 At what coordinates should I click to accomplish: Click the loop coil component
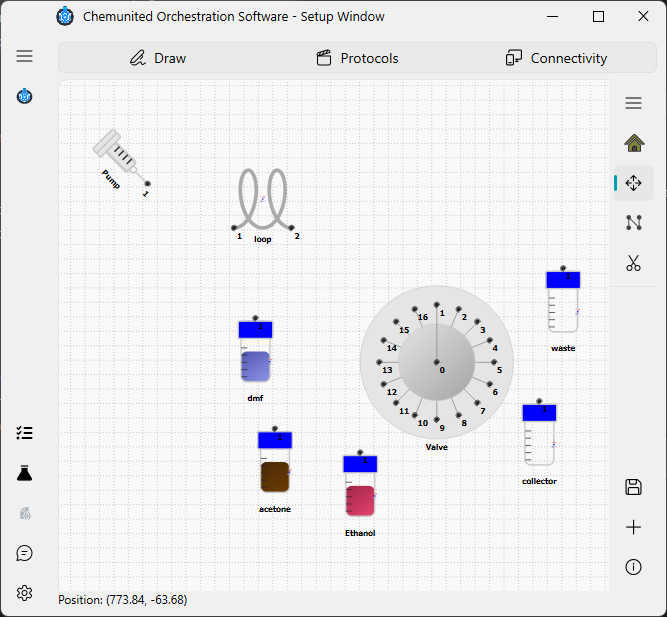262,200
